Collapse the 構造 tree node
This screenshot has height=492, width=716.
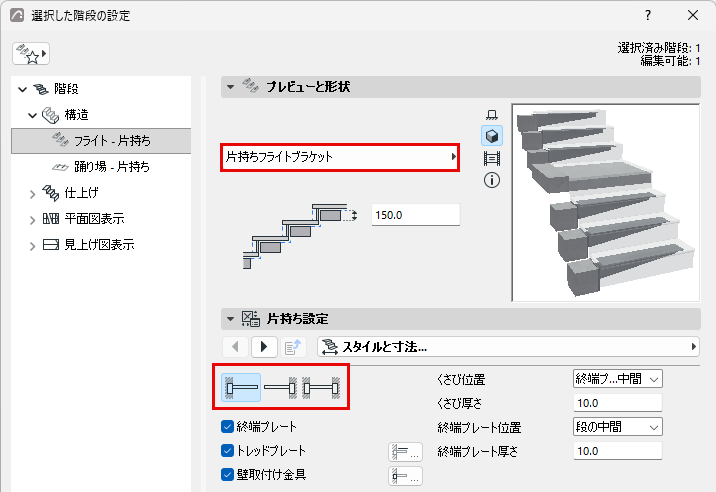[32, 115]
